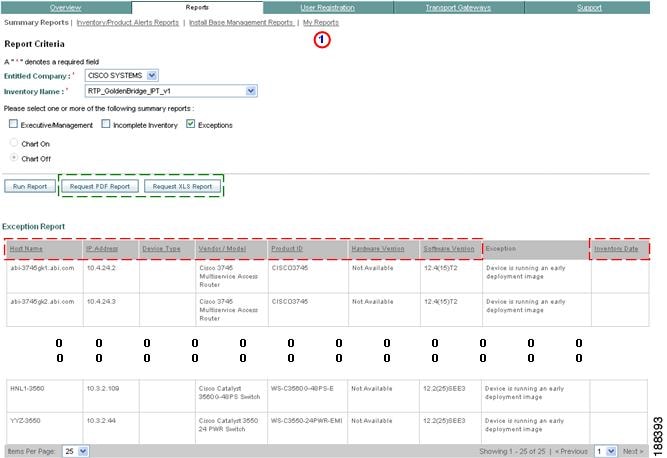Switch to the Support tab
This screenshot has width=667, height=458.
tap(589, 7)
